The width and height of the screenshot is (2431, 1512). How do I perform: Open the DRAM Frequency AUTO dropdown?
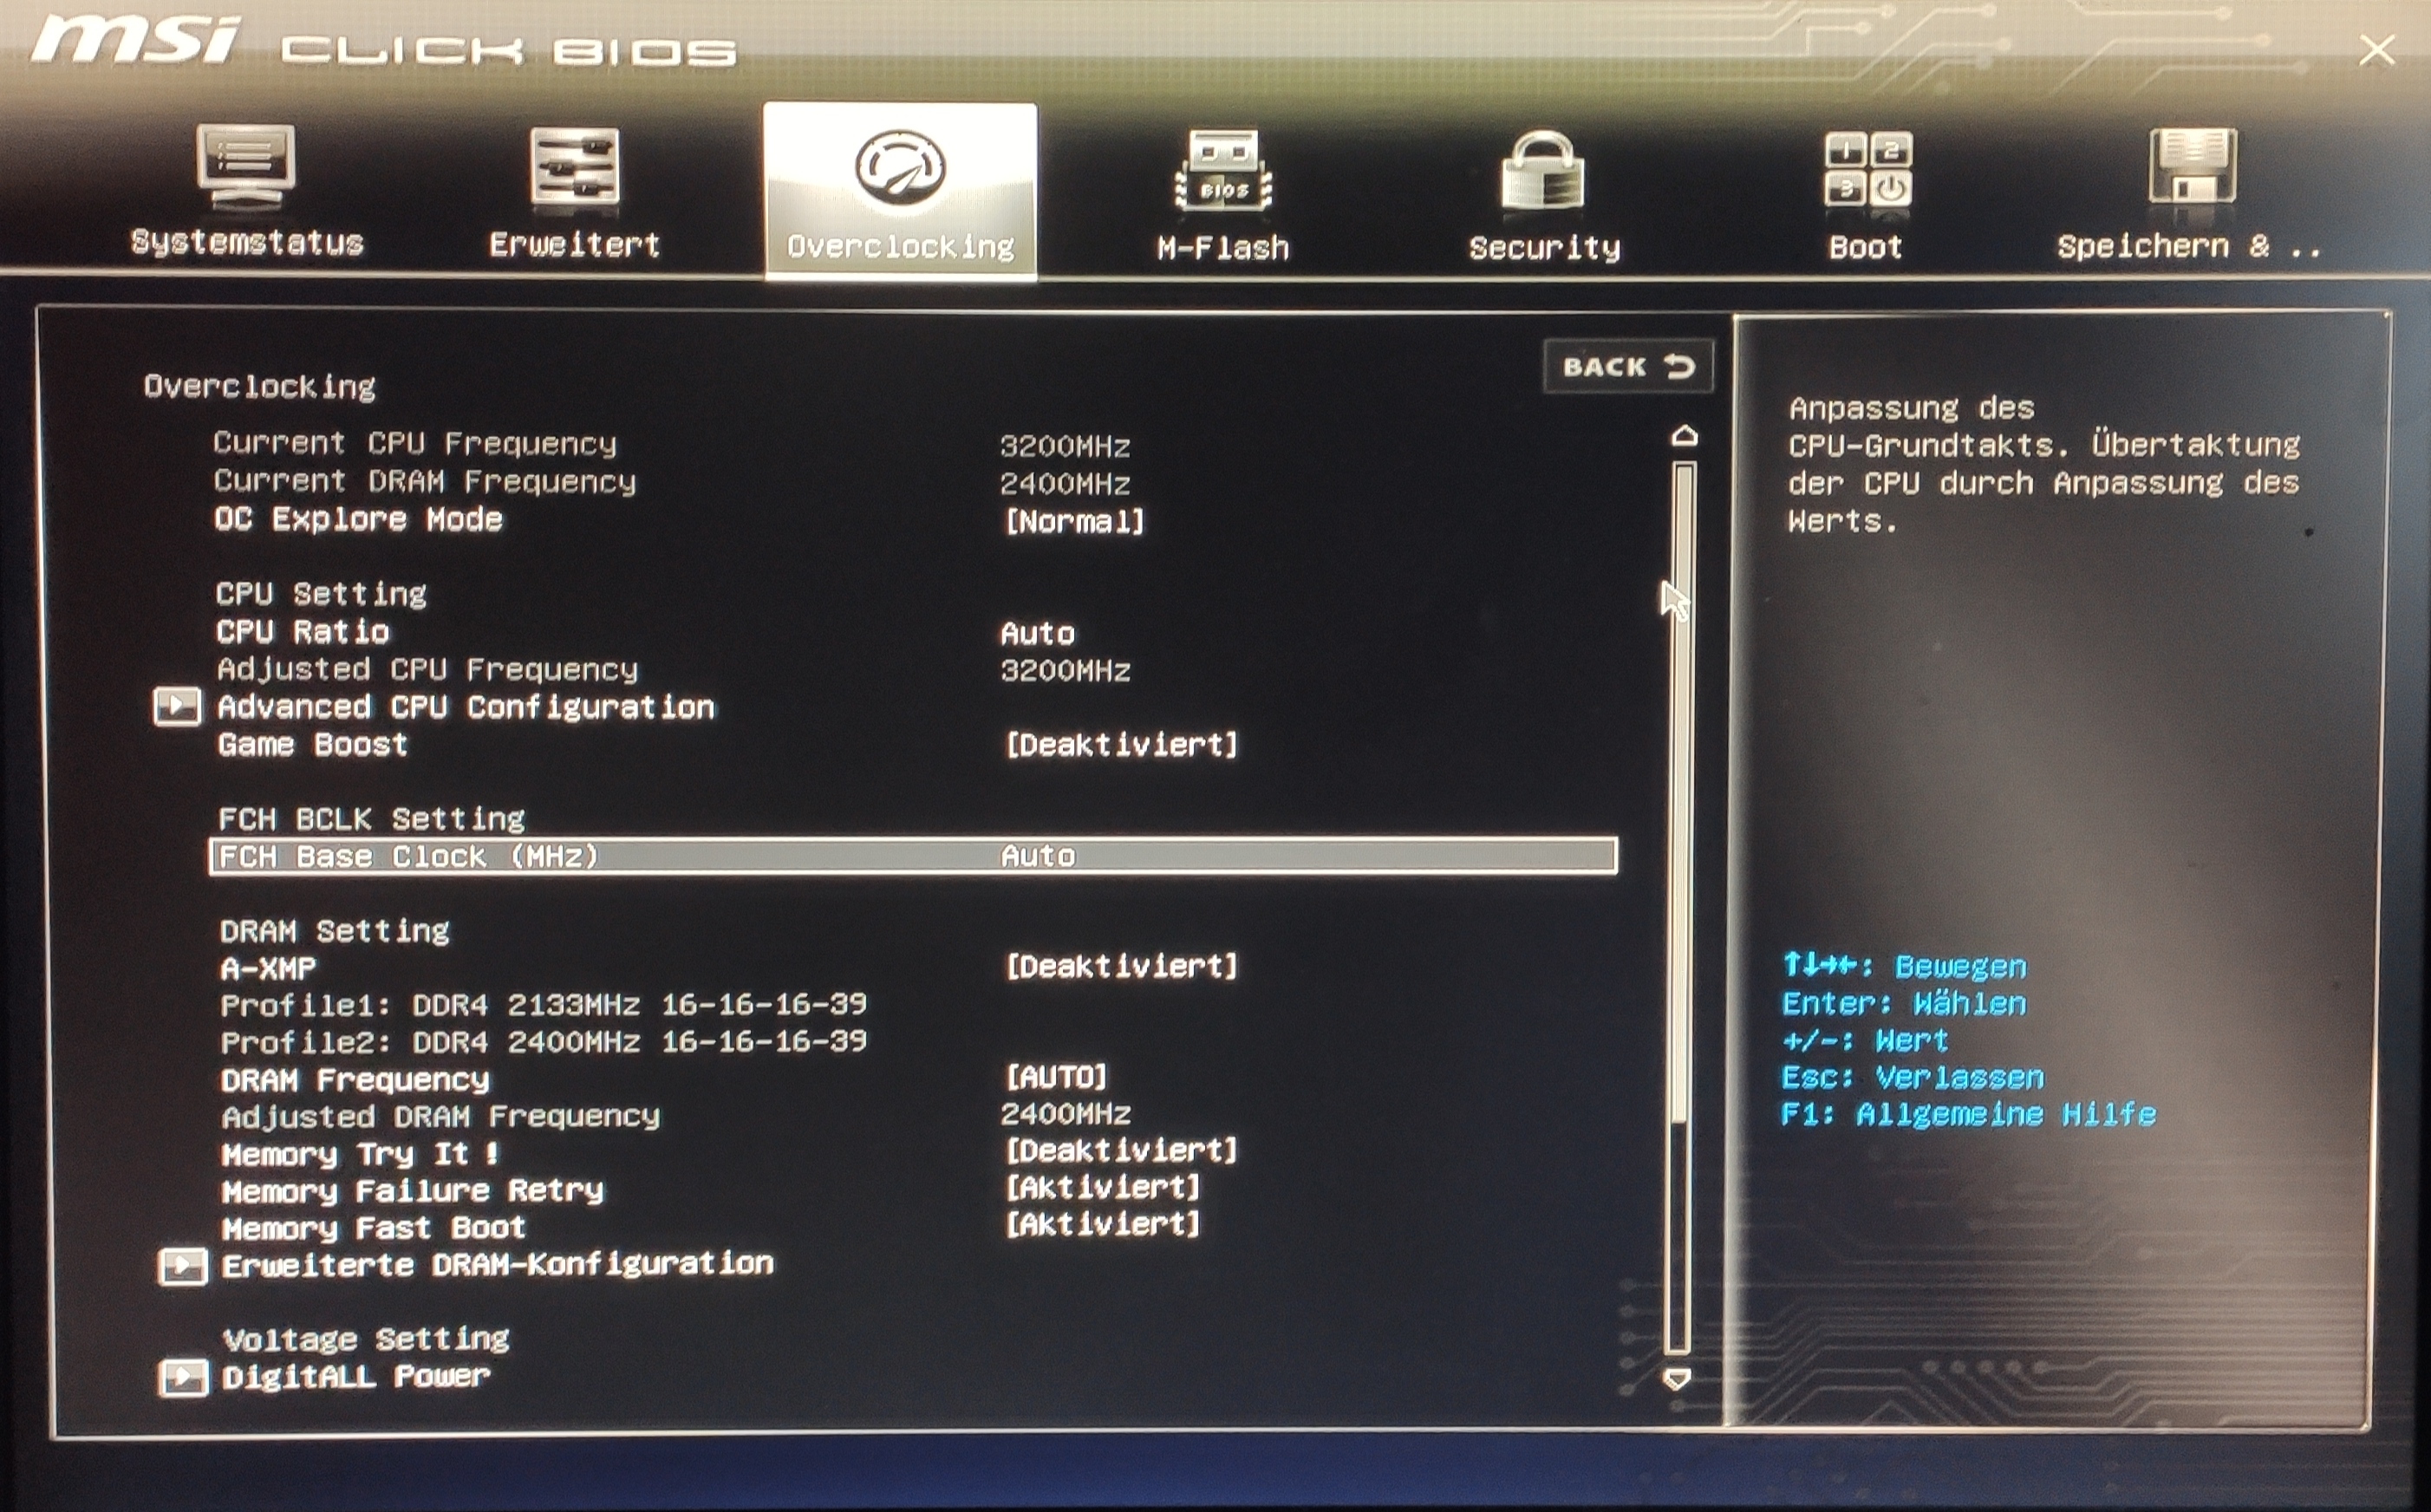pyautogui.click(x=1056, y=1077)
